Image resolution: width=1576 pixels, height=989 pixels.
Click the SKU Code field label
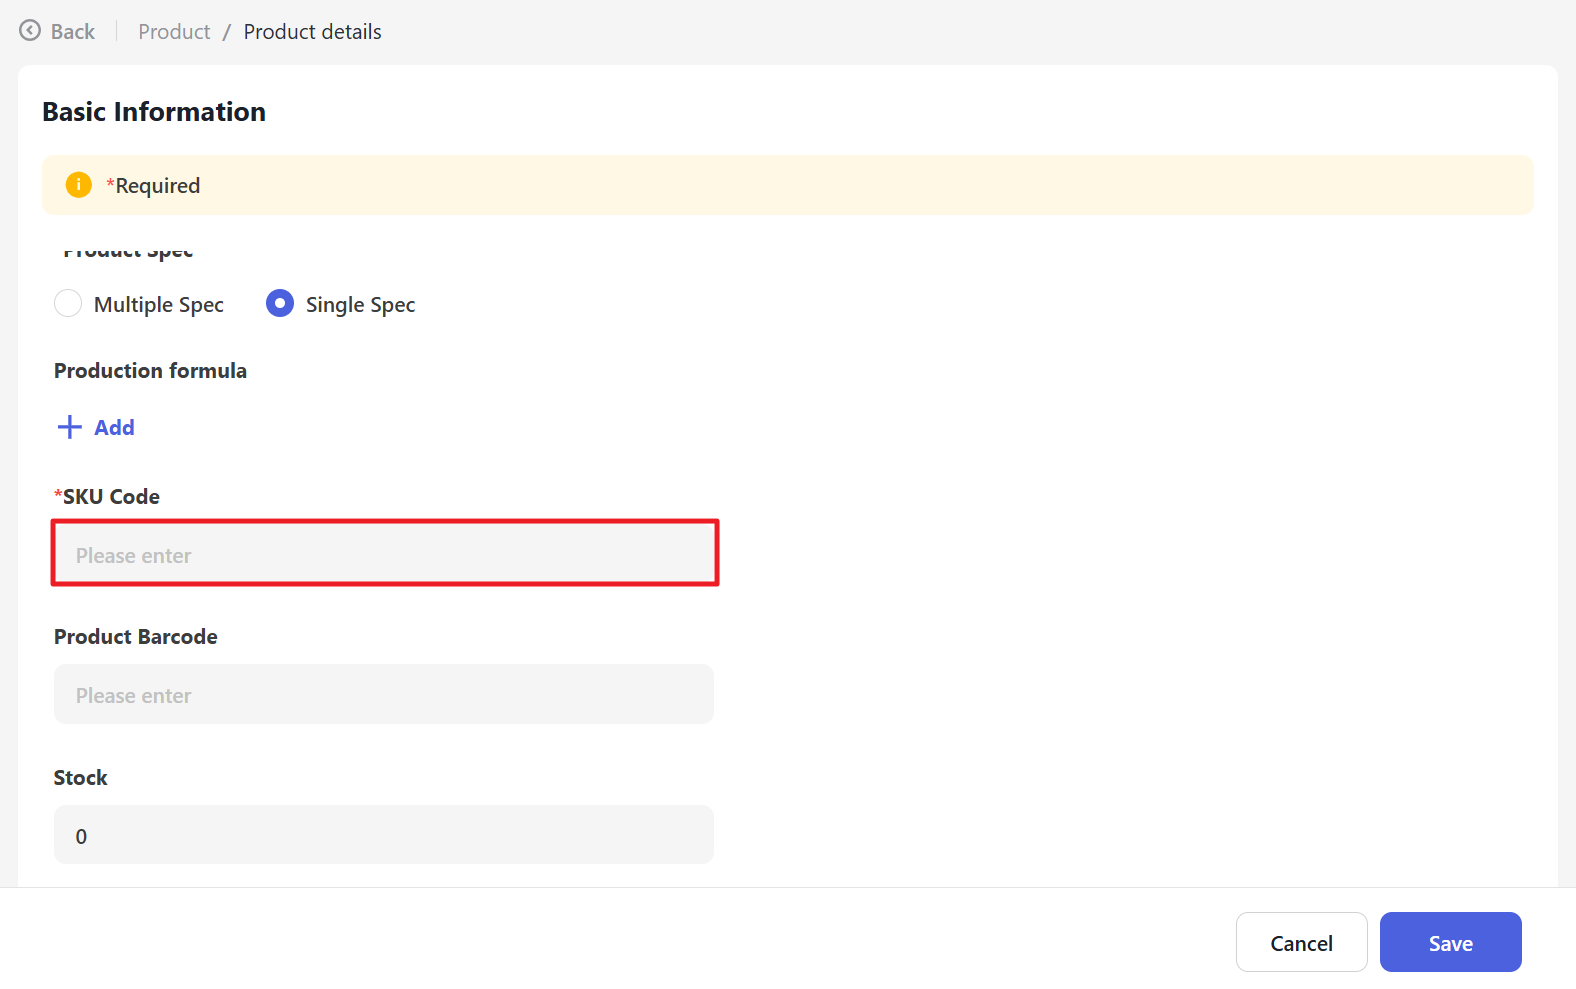click(x=110, y=497)
